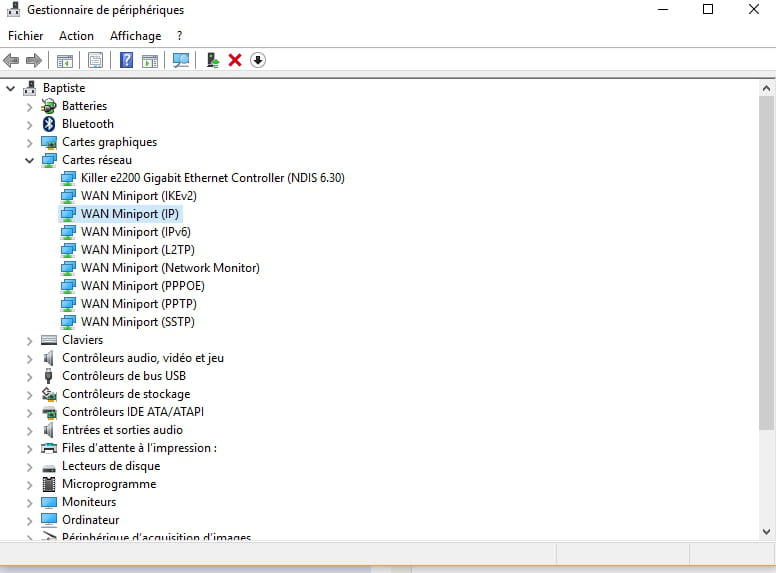Click the vertical scrollbar down arrow
This screenshot has width=776, height=573.
click(767, 532)
